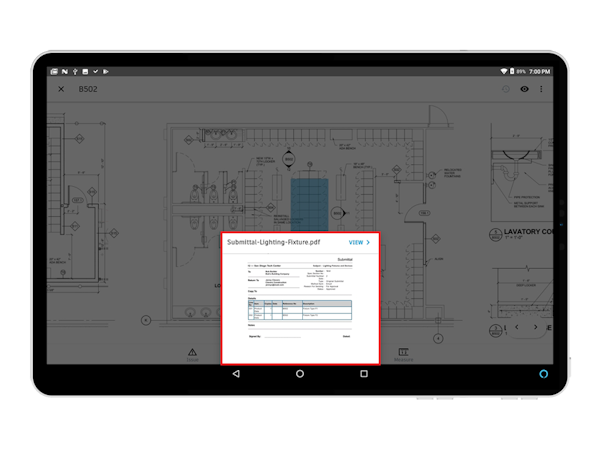Tap the chevron arrow beside VIEW
The height and width of the screenshot is (450, 600).
368,242
